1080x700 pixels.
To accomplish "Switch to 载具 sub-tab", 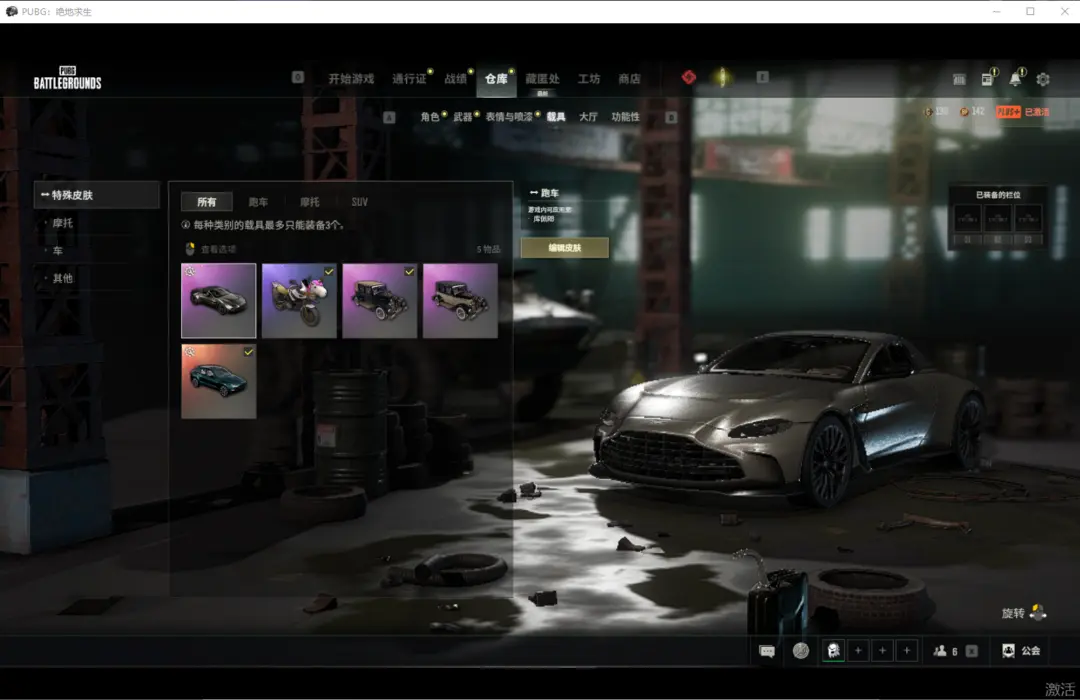I will point(556,116).
